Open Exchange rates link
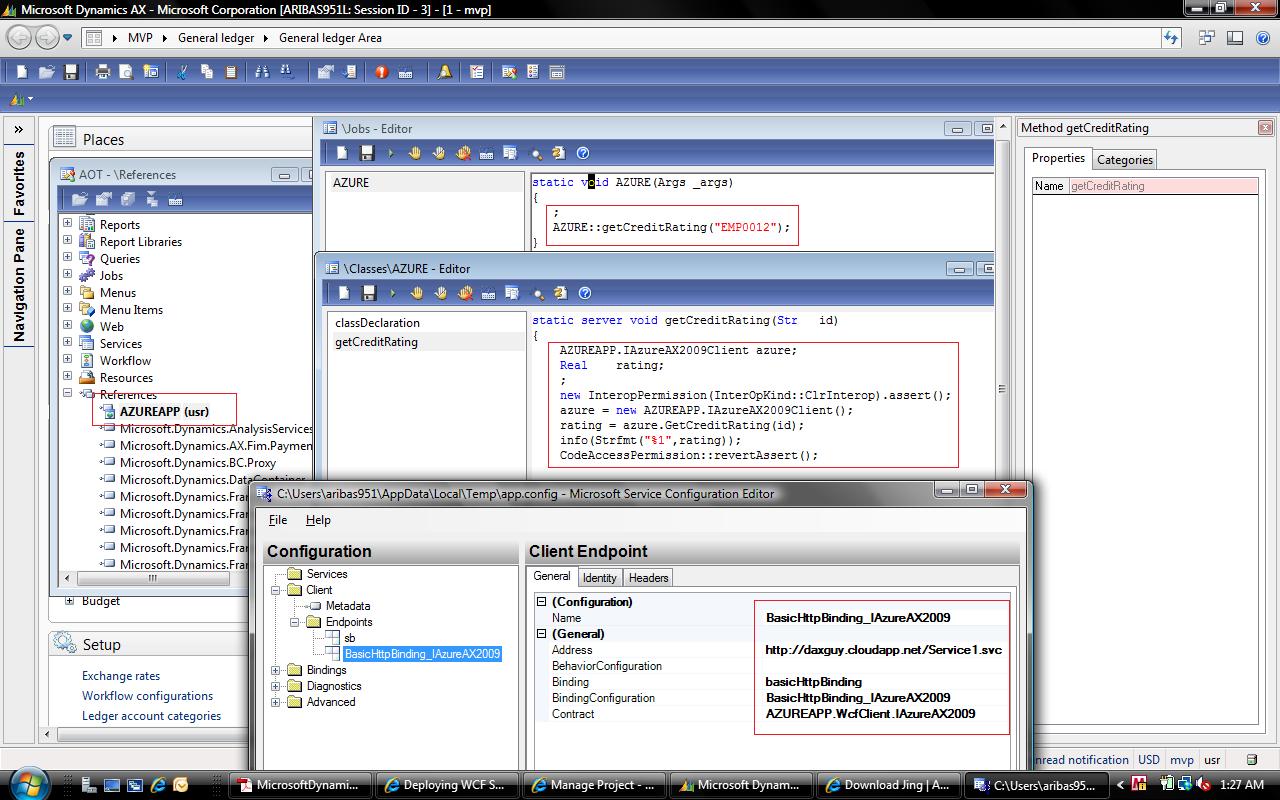The height and width of the screenshot is (800, 1280). click(x=121, y=676)
